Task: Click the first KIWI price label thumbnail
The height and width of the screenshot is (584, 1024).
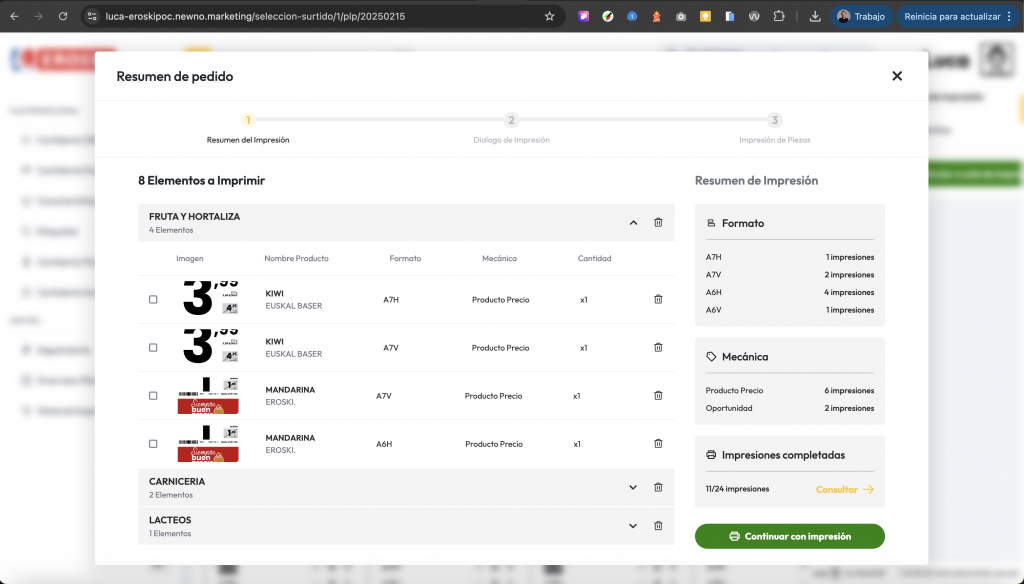Action: 209,299
